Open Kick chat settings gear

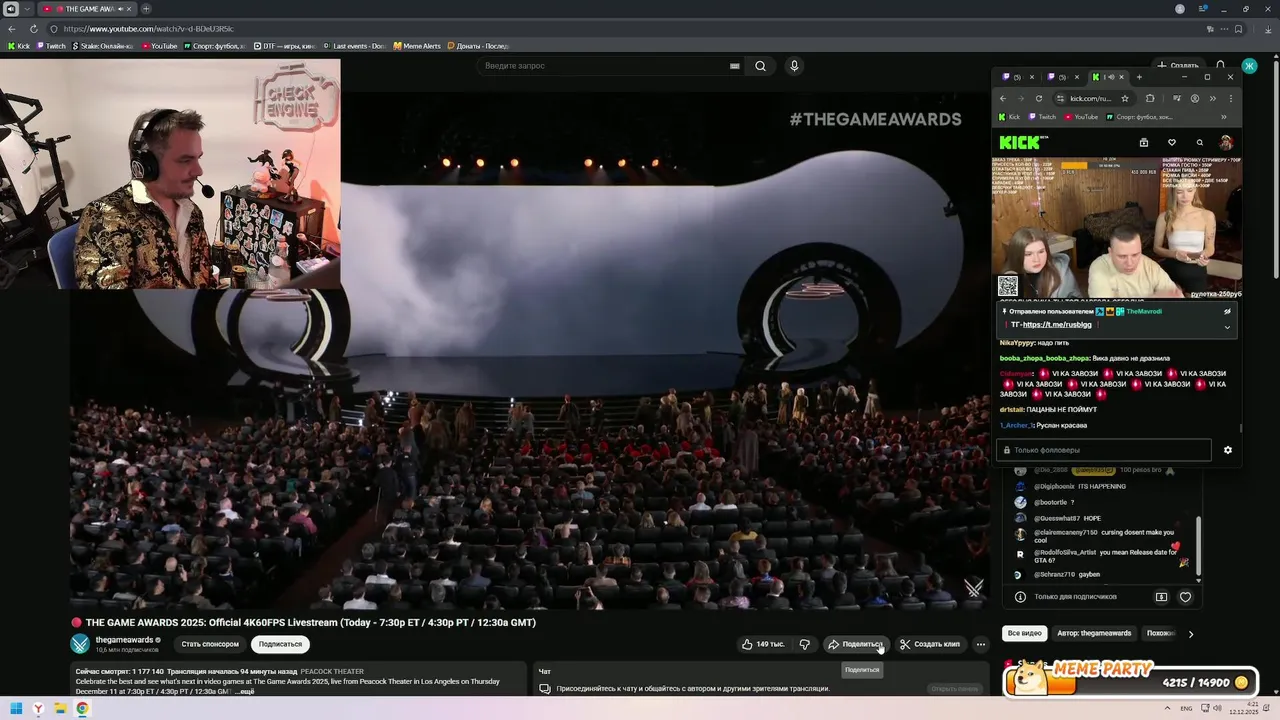tap(1228, 450)
